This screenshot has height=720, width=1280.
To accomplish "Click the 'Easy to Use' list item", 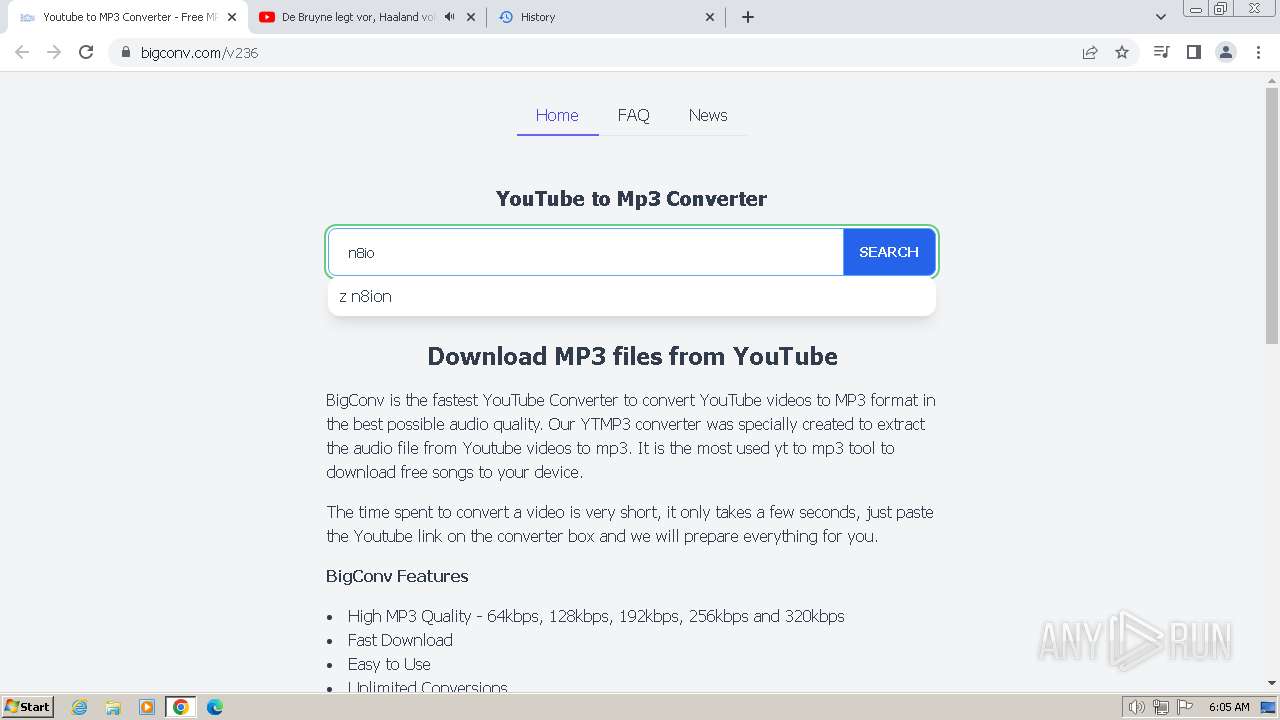I will [389, 664].
